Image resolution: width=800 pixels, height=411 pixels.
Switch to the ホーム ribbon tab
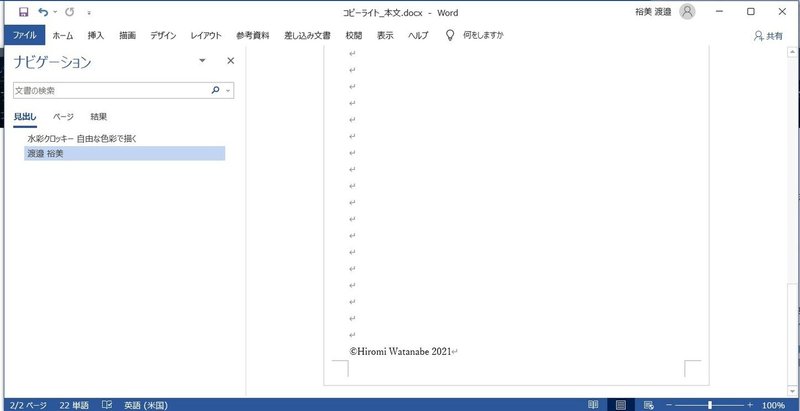coord(63,35)
